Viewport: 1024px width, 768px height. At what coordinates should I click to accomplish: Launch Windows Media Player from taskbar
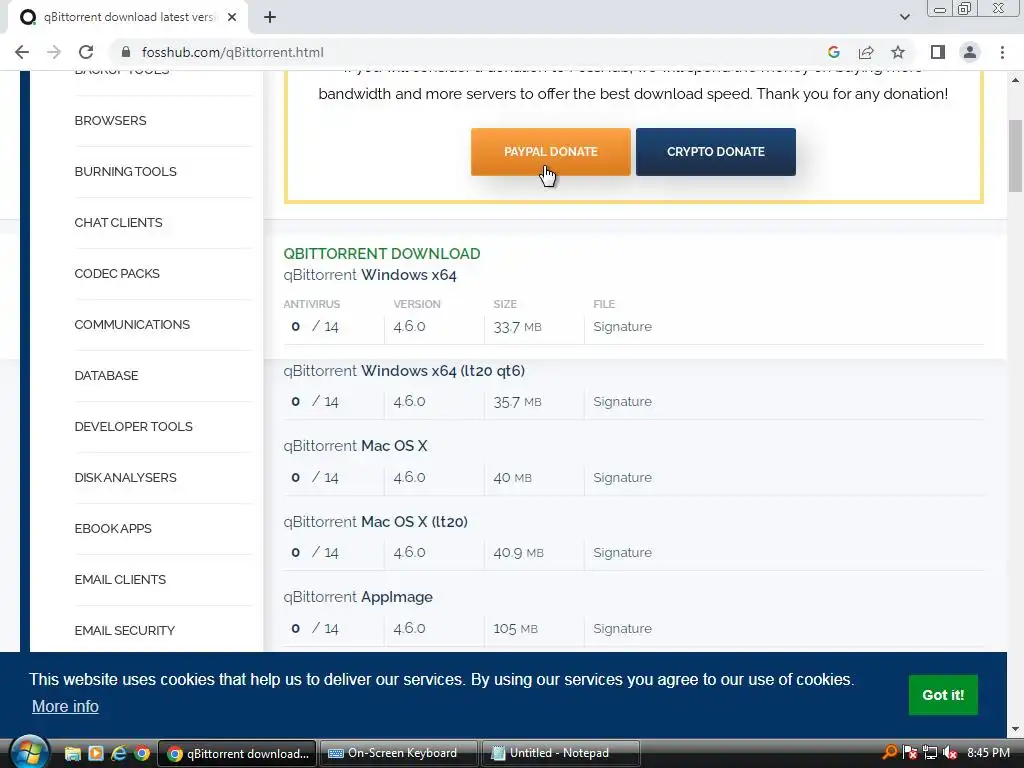pos(95,754)
